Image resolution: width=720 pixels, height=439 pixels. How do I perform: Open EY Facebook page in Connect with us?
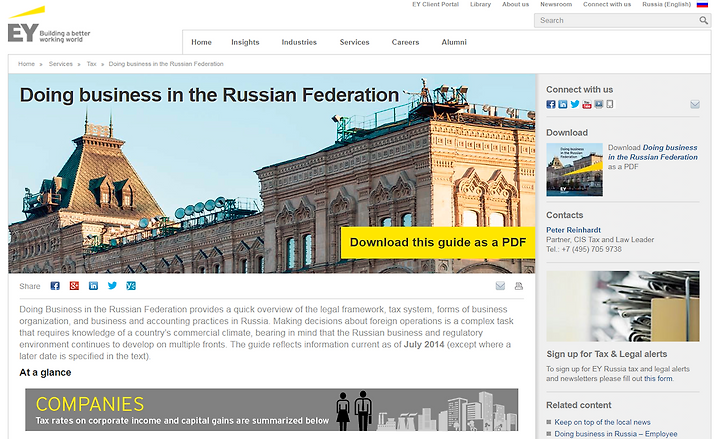pos(551,104)
